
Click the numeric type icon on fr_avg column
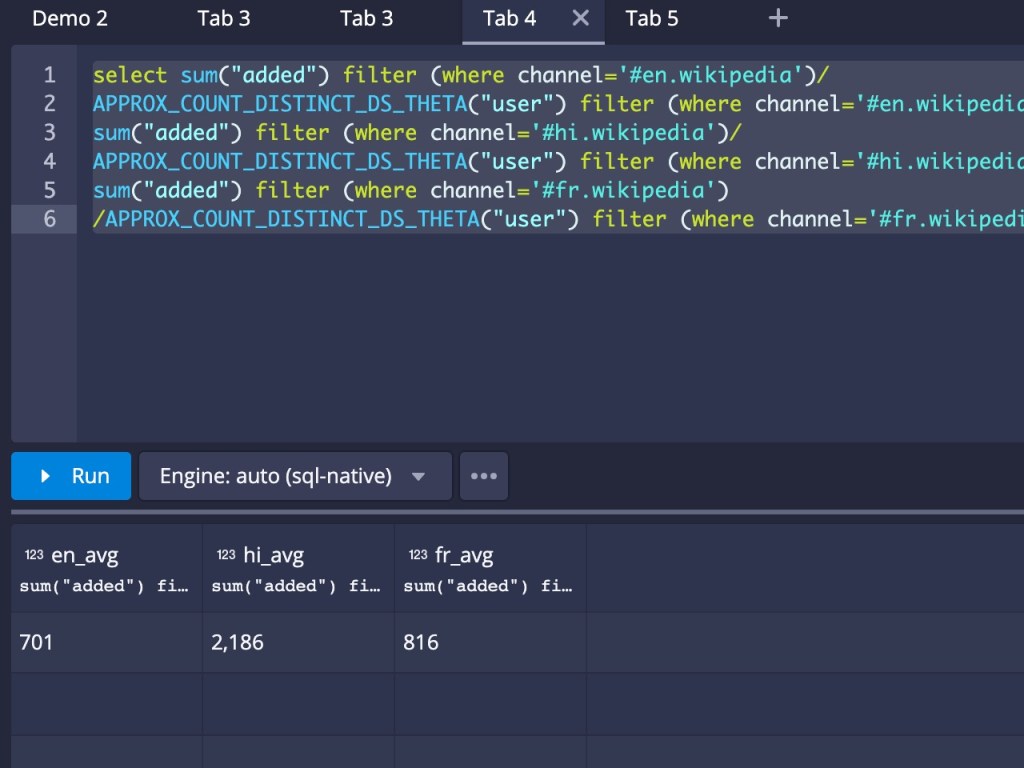(x=418, y=556)
